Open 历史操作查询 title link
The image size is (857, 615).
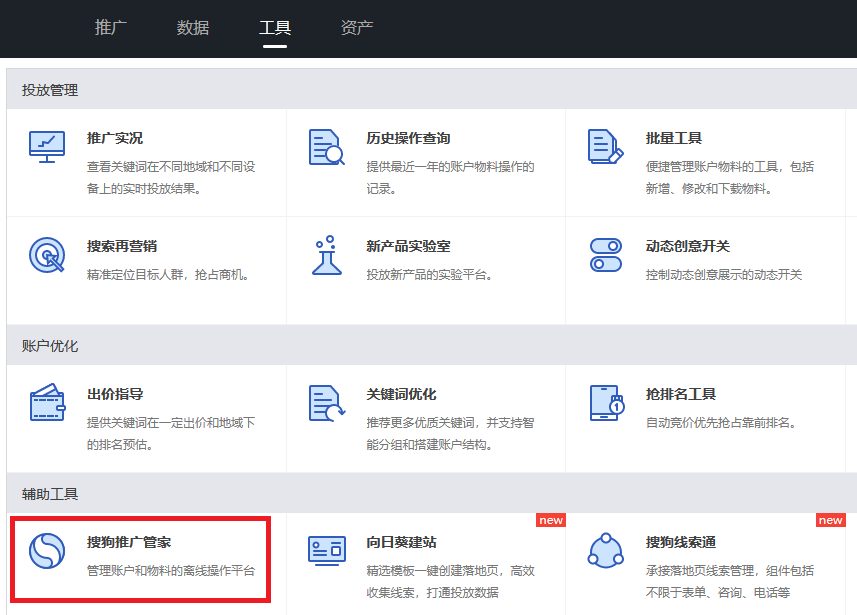point(408,138)
